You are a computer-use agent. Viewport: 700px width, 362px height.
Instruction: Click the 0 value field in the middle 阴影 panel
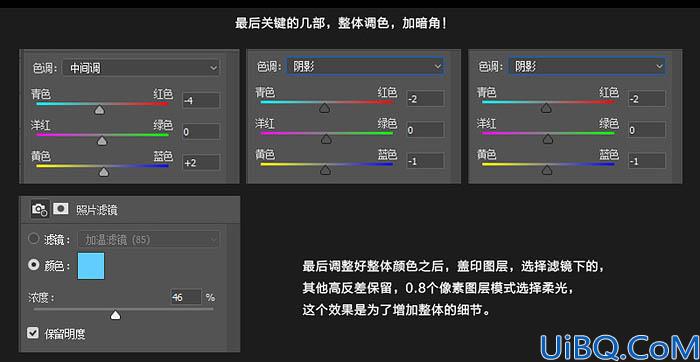[x=425, y=130]
